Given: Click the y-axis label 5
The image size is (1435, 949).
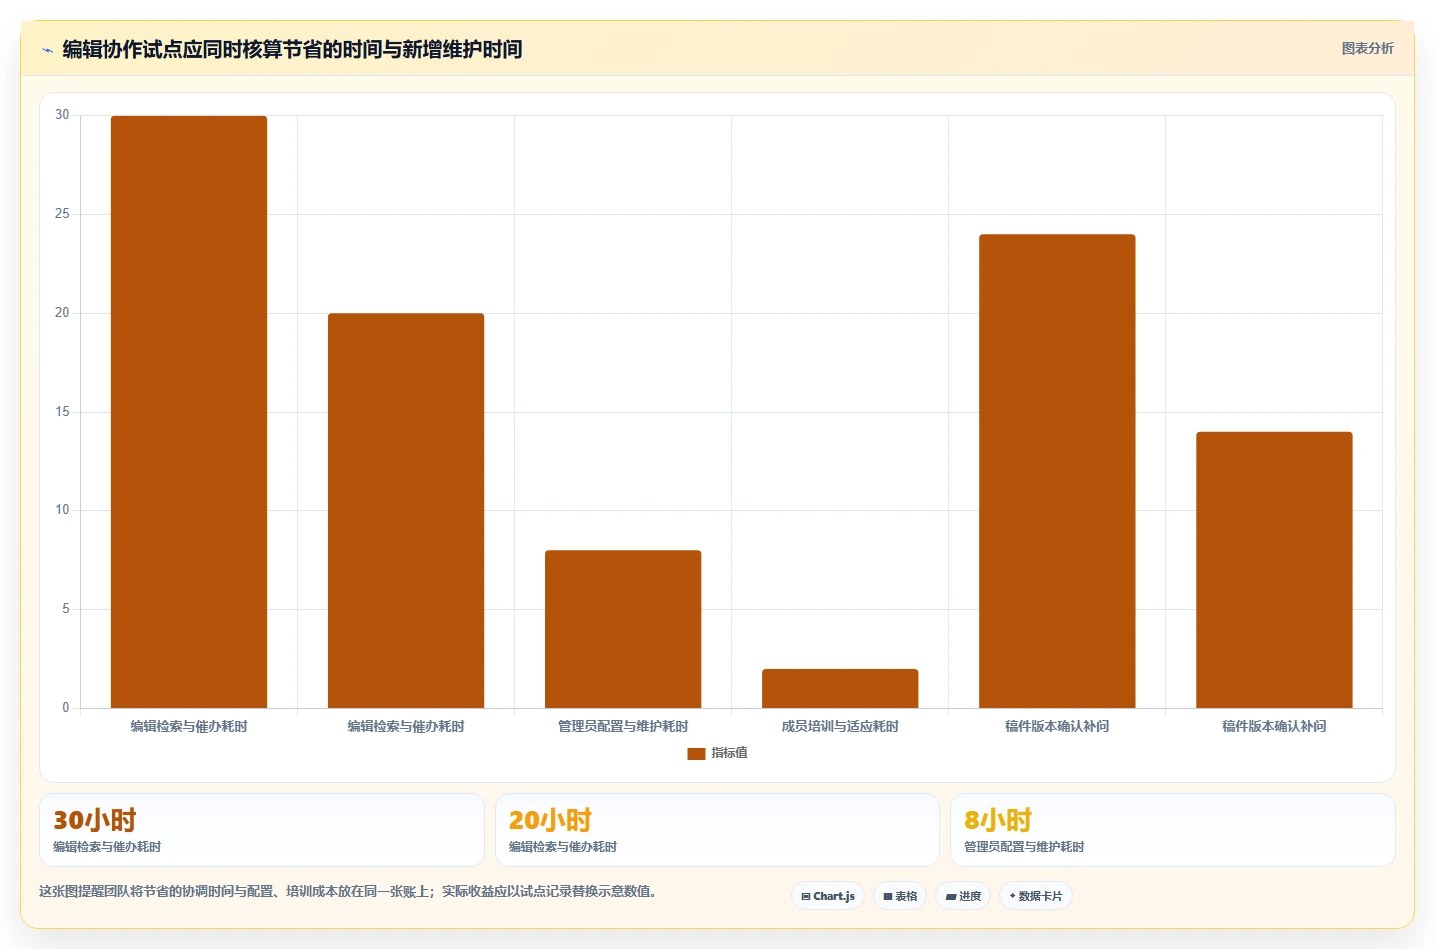Looking at the screenshot, I should tap(66, 609).
